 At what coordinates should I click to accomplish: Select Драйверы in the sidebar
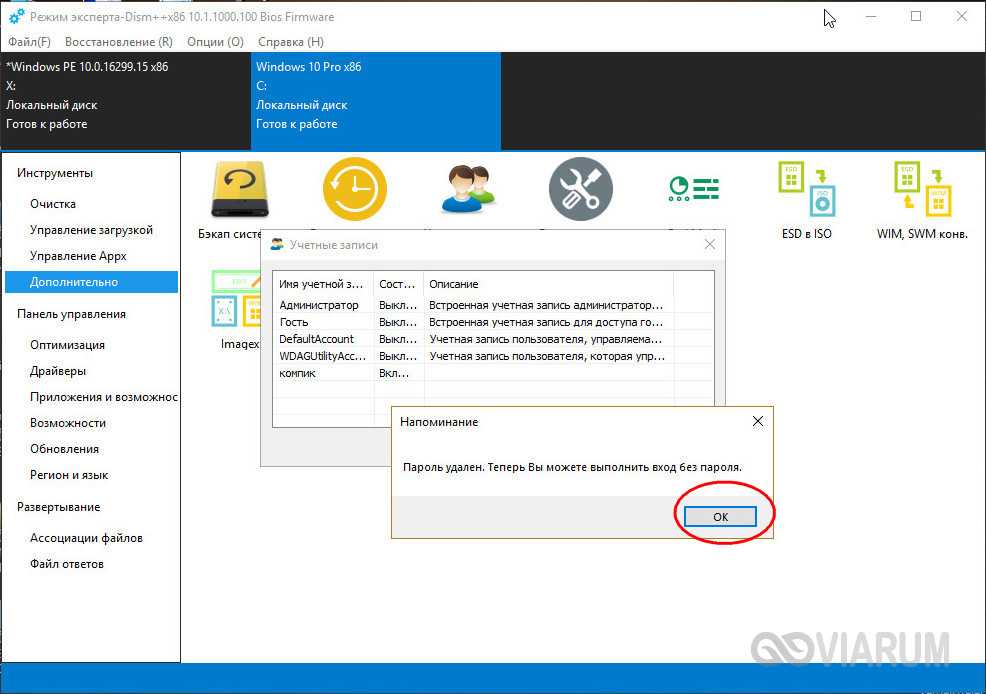point(58,371)
